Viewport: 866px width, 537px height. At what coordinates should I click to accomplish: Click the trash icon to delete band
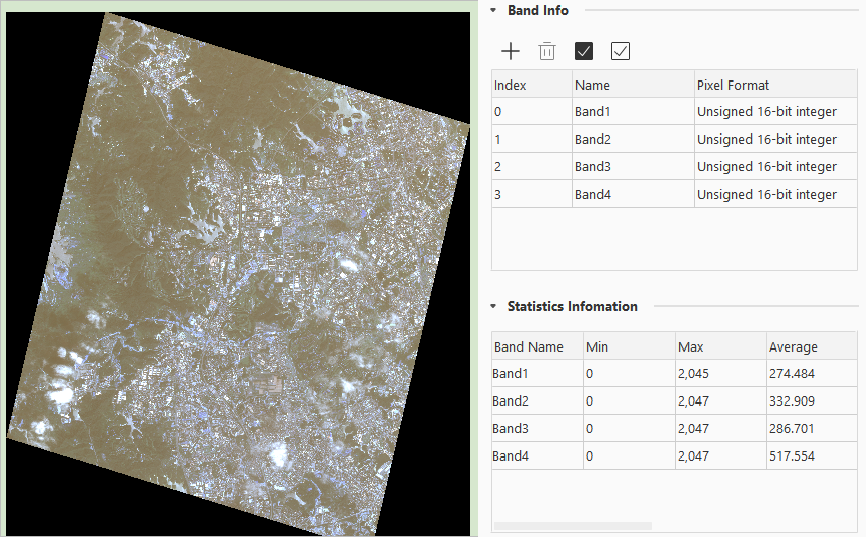pos(547,51)
